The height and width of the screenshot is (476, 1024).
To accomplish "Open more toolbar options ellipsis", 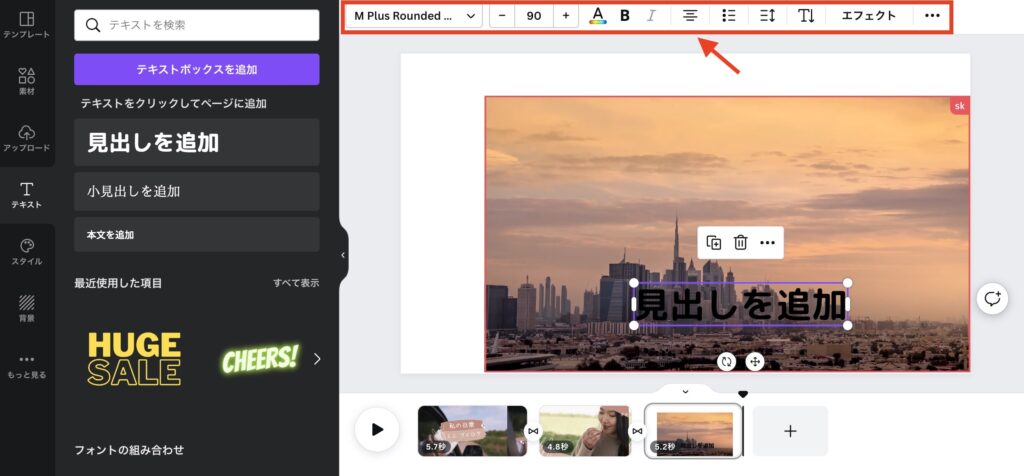I will pyautogui.click(x=933, y=16).
